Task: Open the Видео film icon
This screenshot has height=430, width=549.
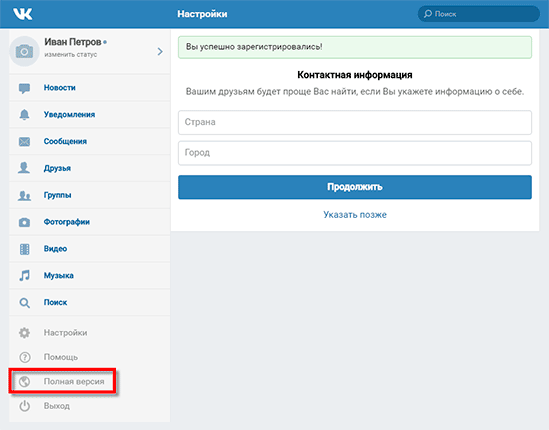Action: [x=24, y=249]
